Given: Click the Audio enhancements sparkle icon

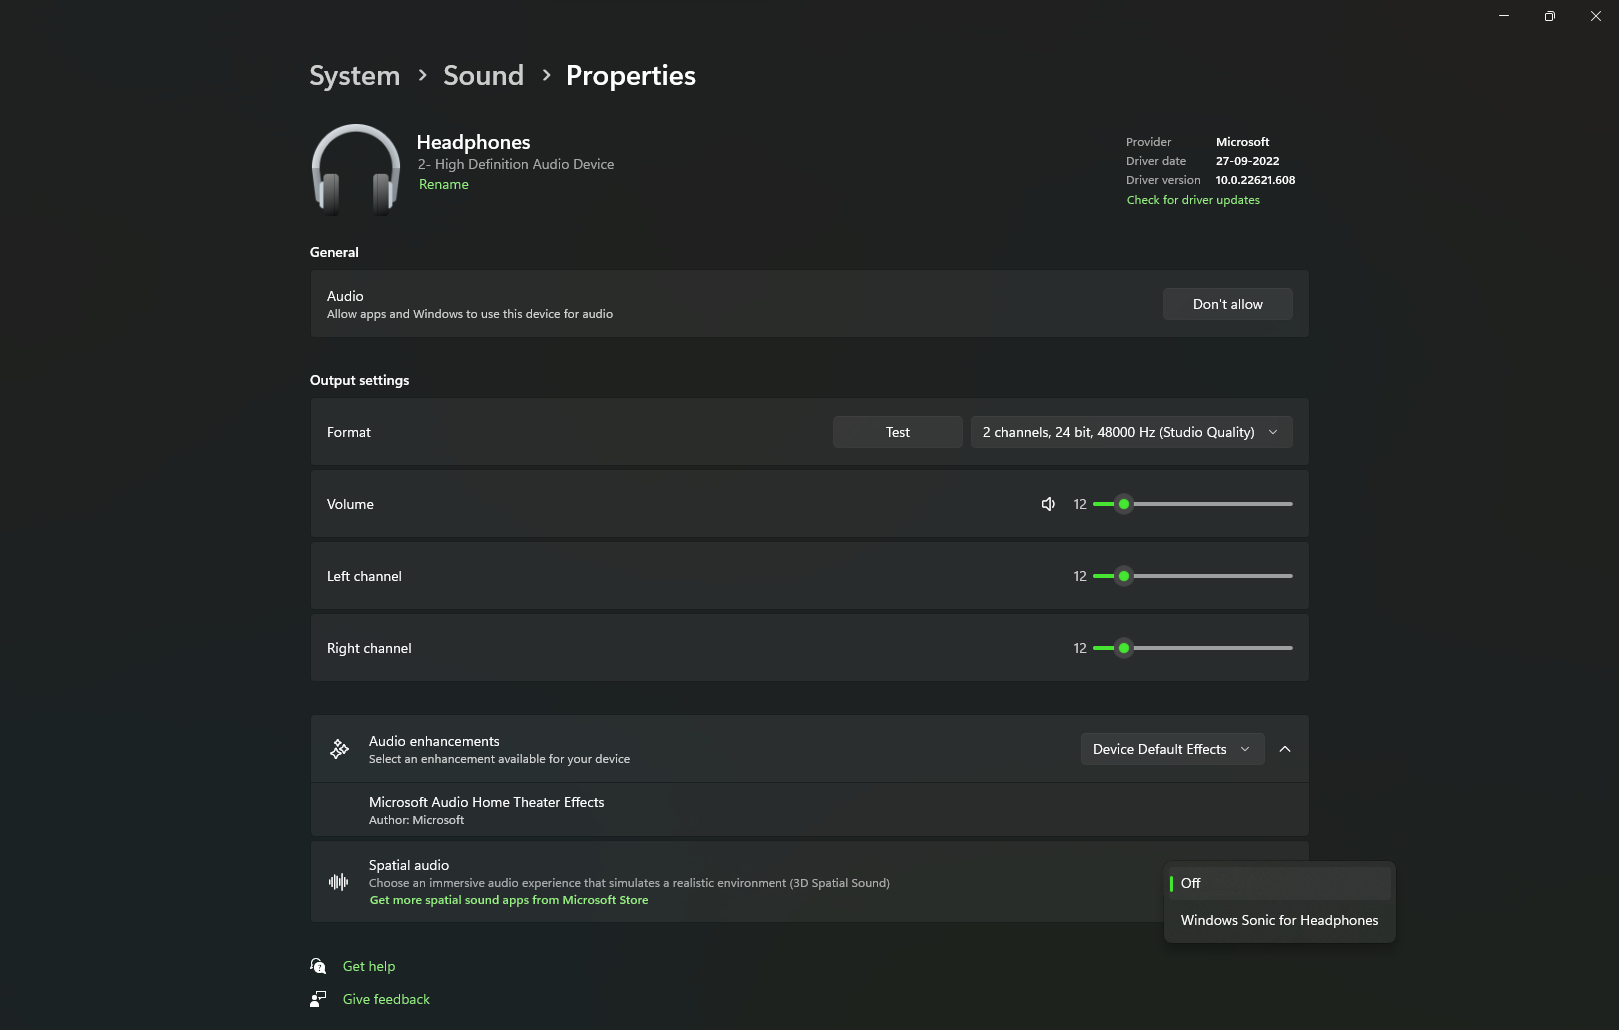Looking at the screenshot, I should (x=340, y=749).
